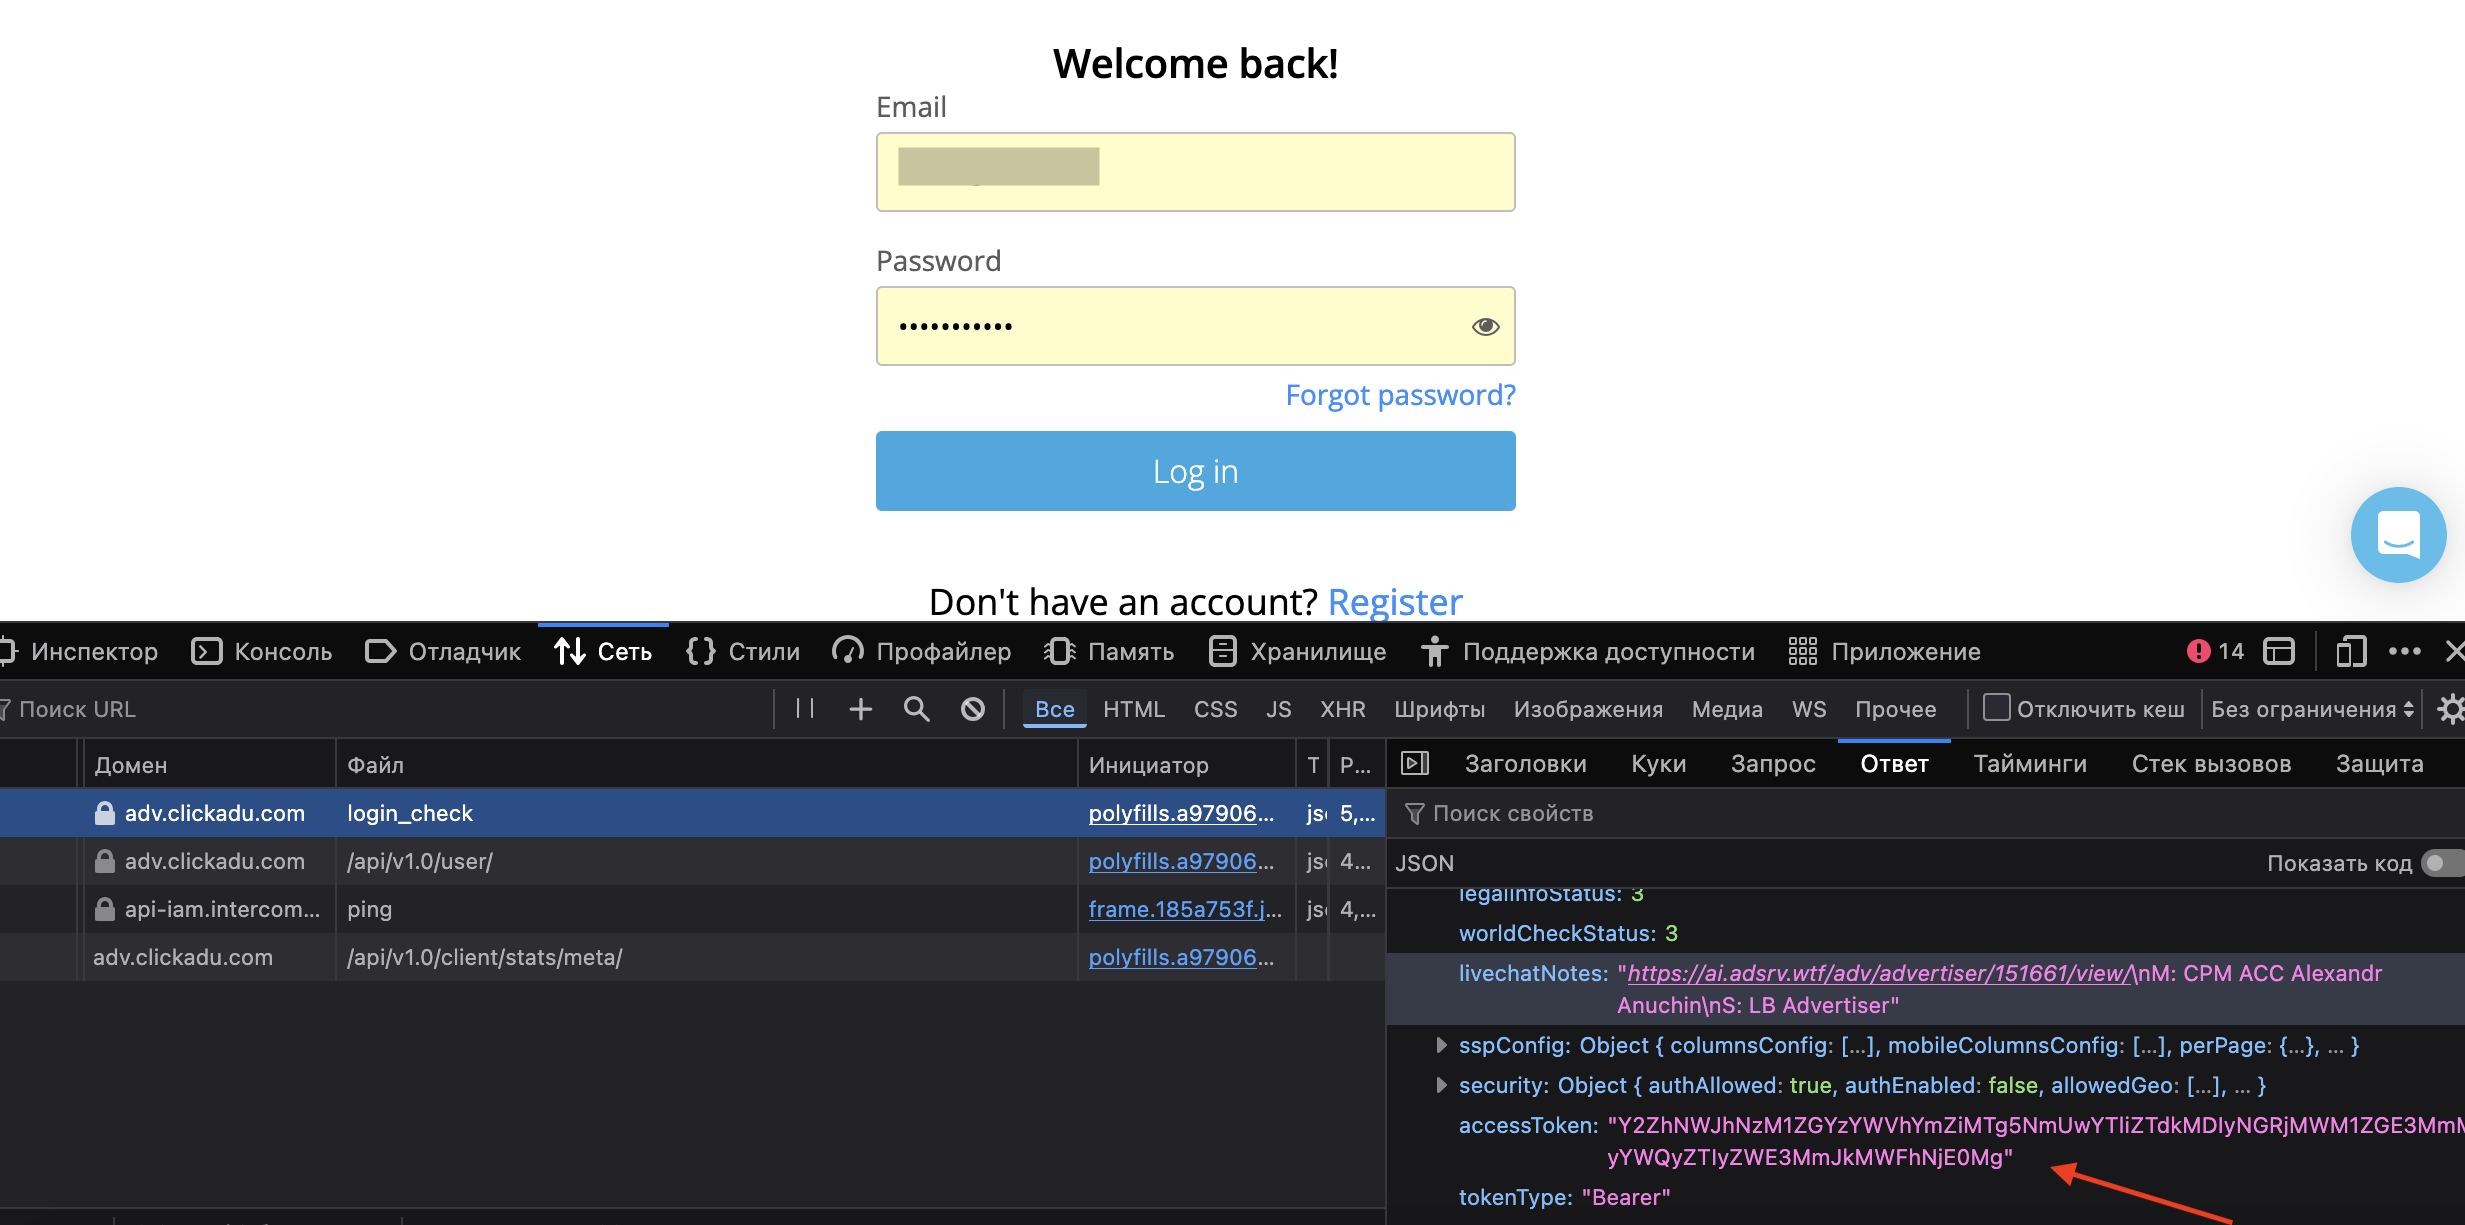Screen dimensions: 2465x1225
Task: Expand the sspConfig object
Action: 1441,1045
